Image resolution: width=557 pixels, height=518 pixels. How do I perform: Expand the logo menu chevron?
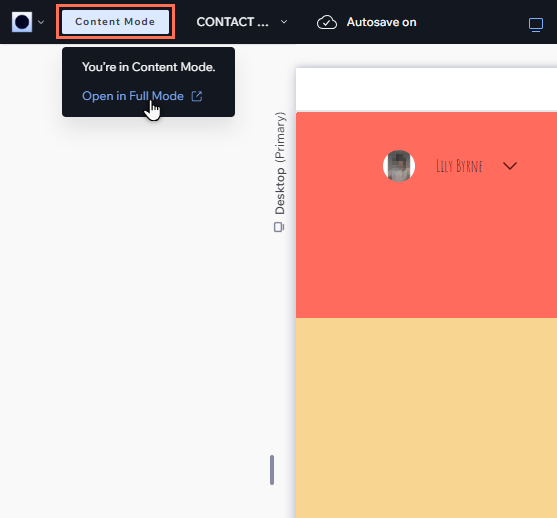click(x=41, y=22)
